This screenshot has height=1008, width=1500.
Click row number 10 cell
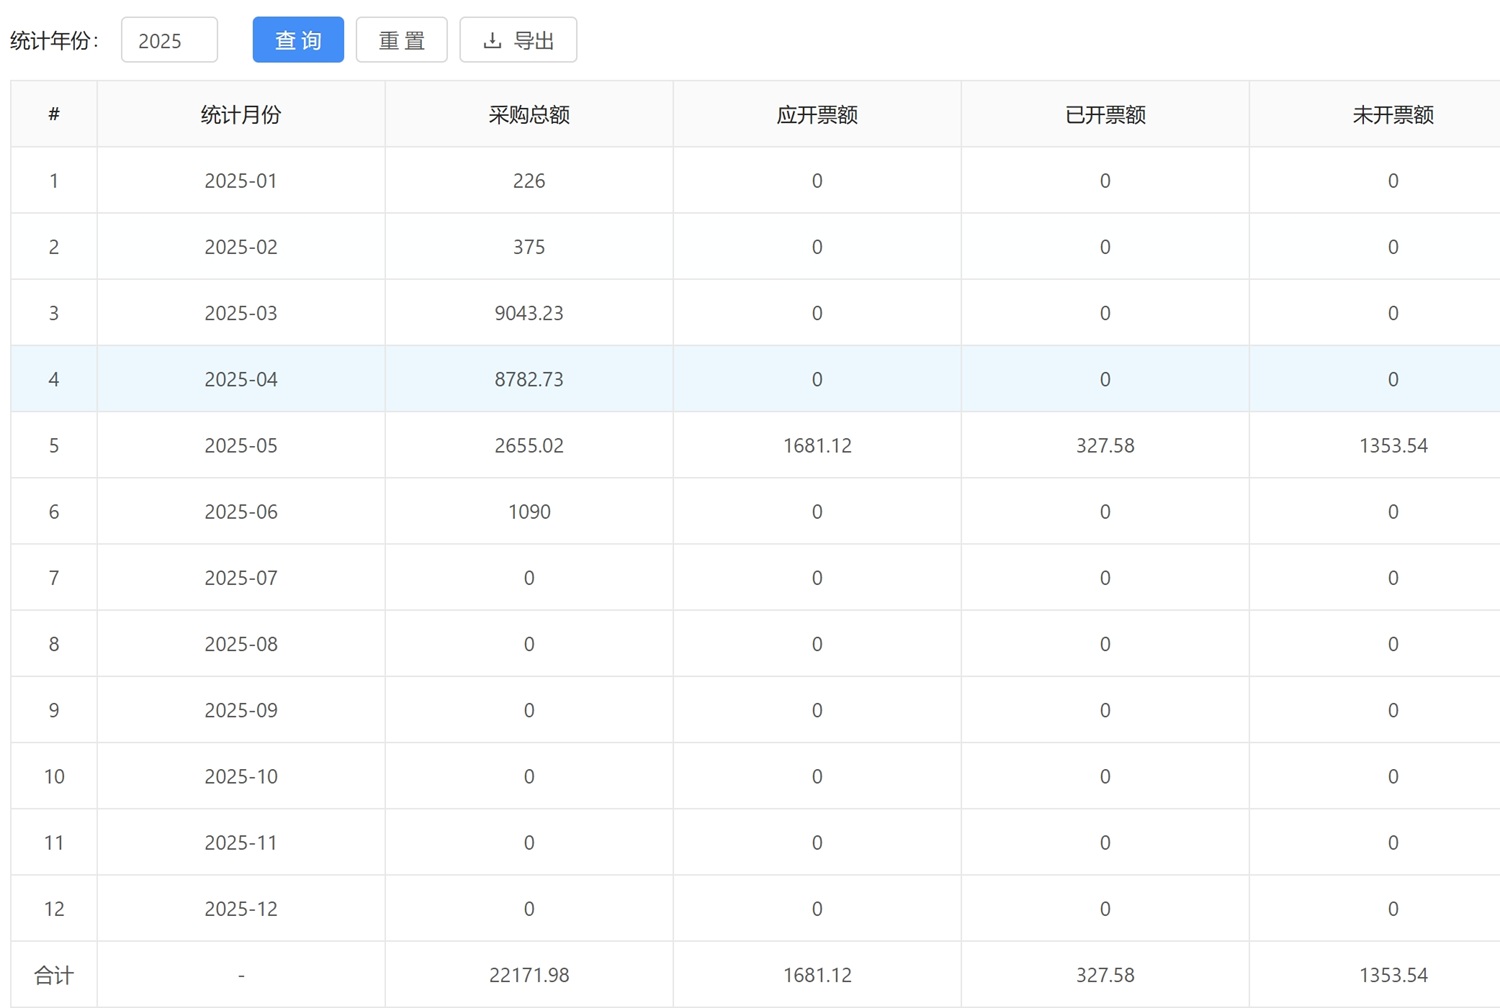[x=54, y=776]
